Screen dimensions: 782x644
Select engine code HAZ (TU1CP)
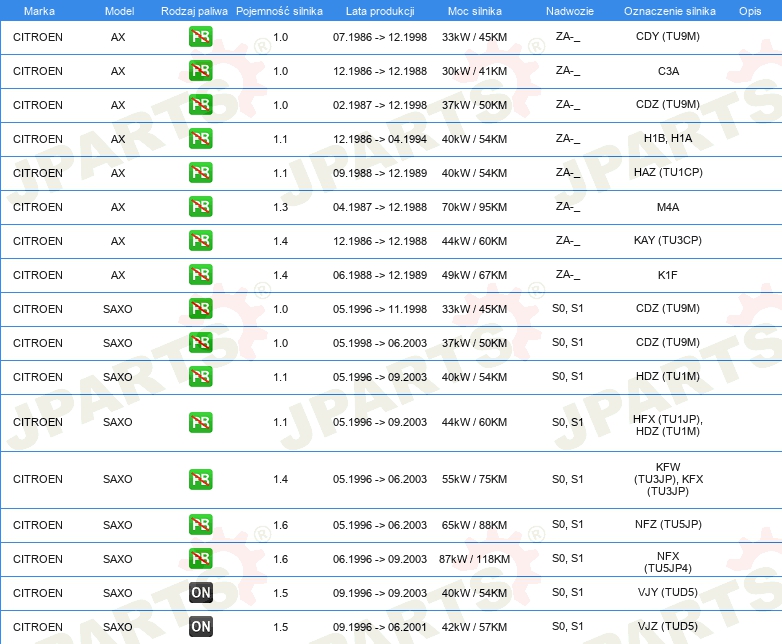668,172
